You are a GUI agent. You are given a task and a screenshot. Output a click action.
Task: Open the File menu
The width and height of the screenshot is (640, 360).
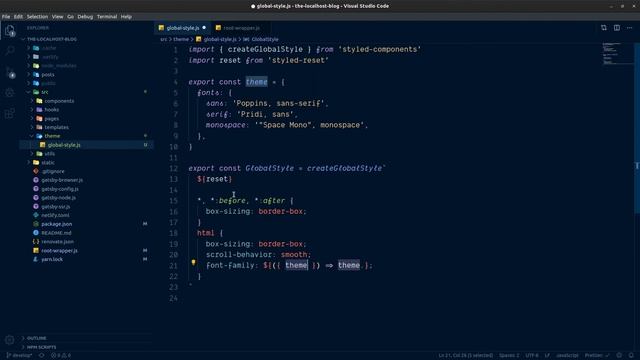tap(6, 17)
